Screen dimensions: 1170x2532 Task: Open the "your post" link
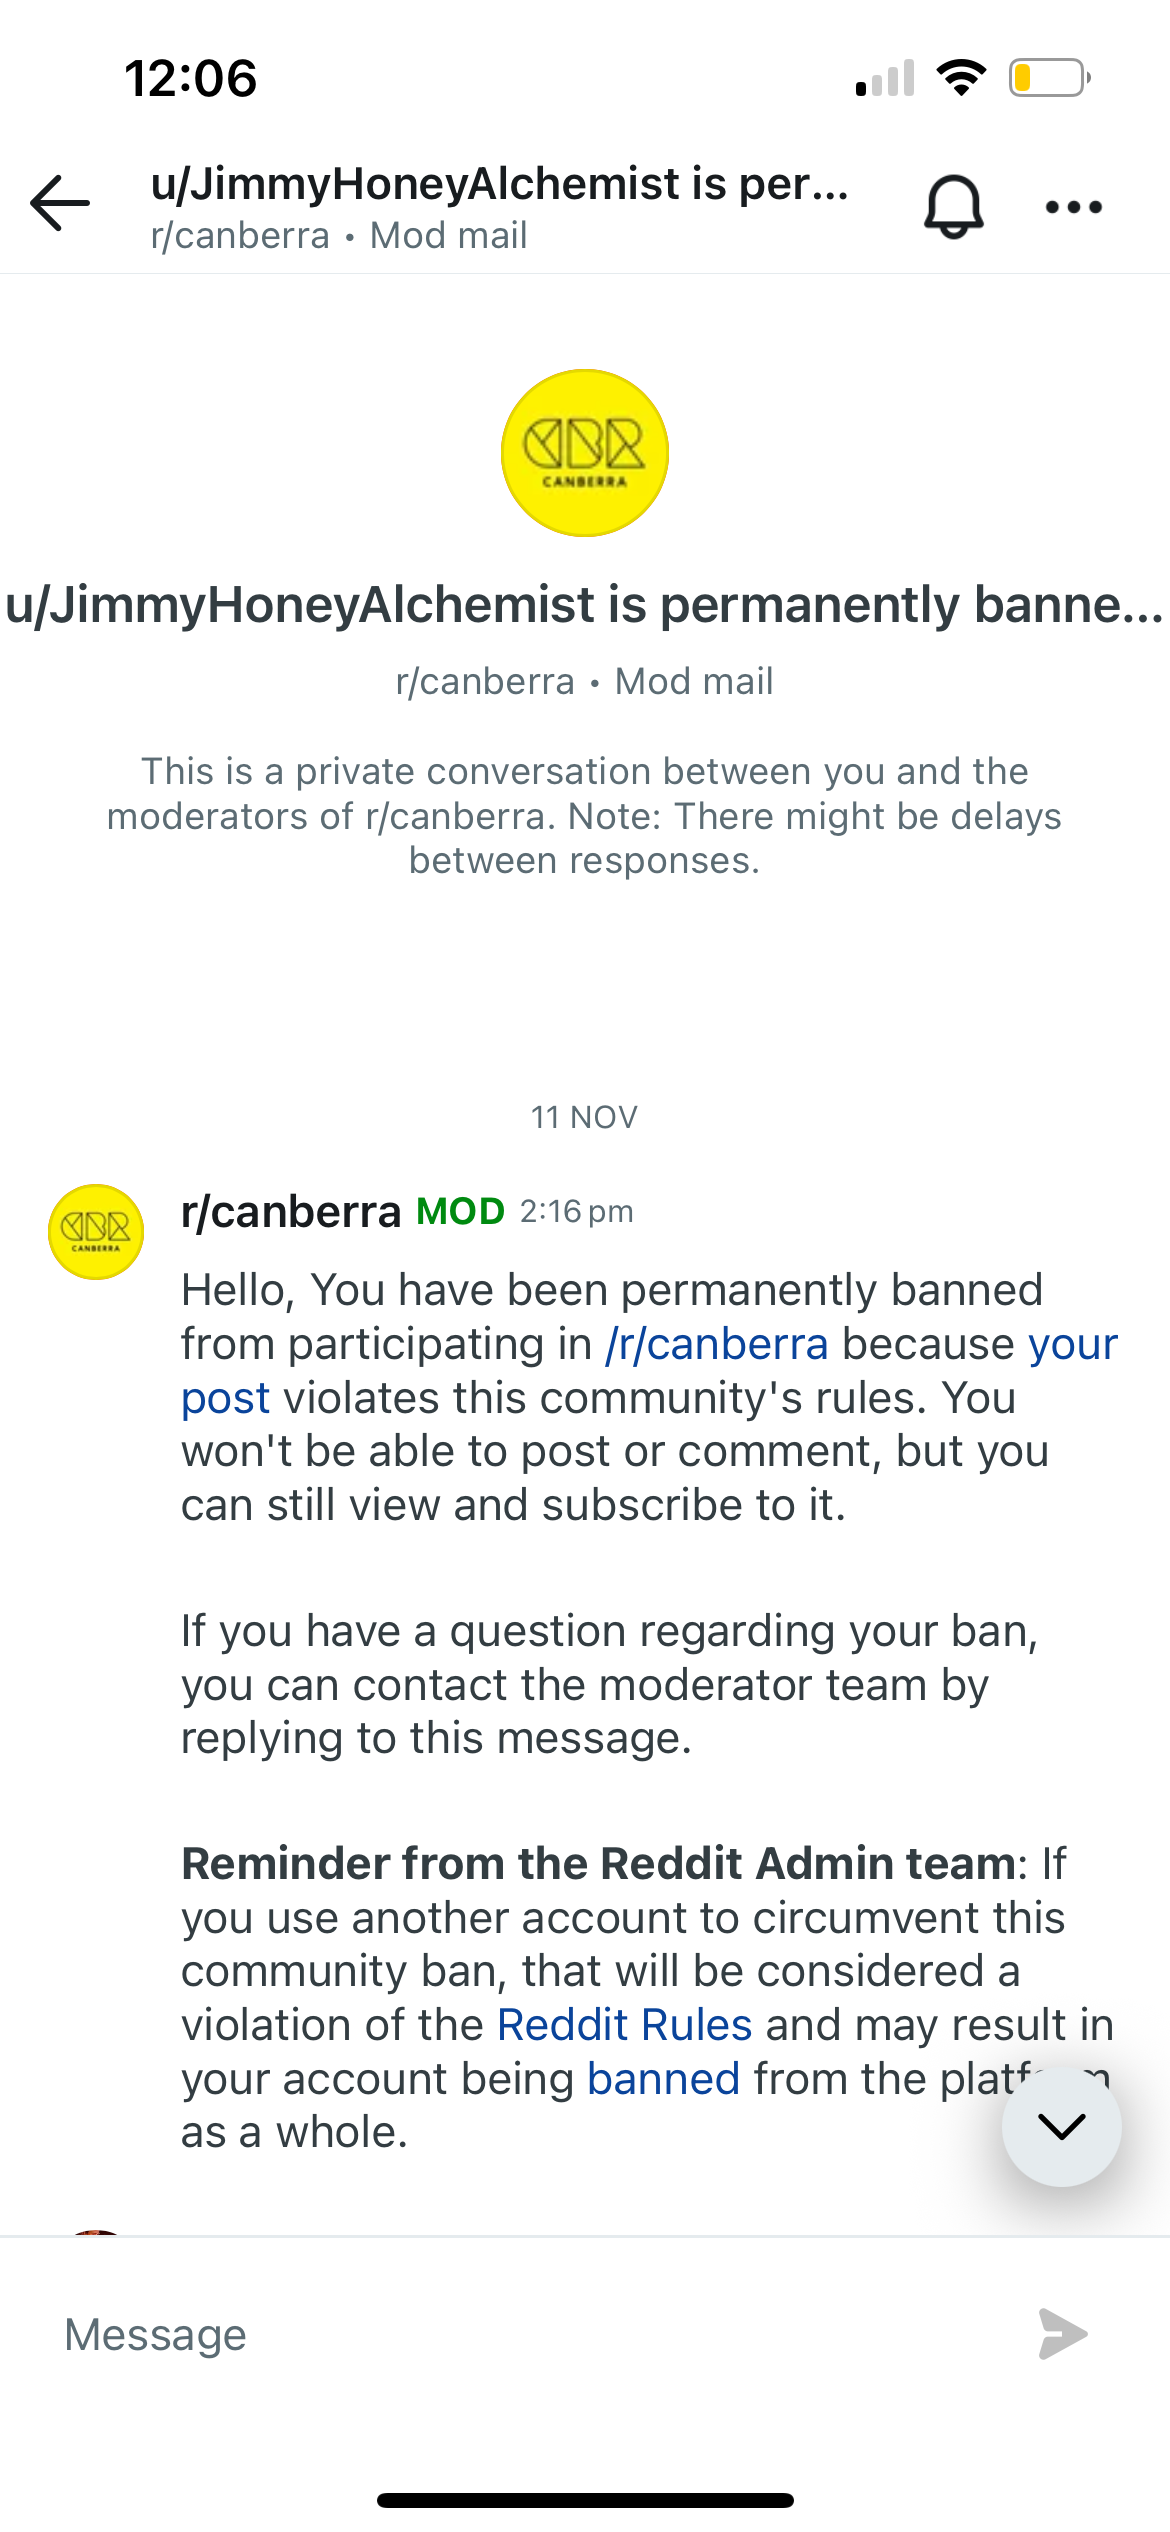point(1072,1344)
